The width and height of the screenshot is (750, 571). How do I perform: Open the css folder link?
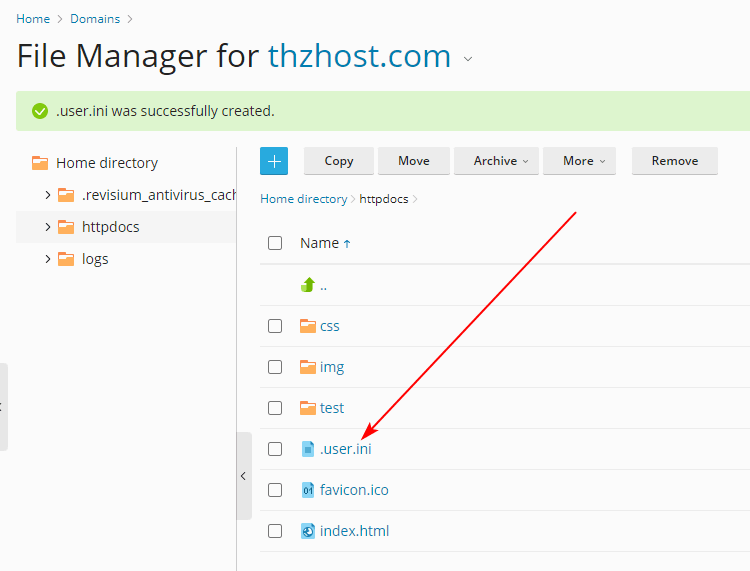(x=330, y=326)
